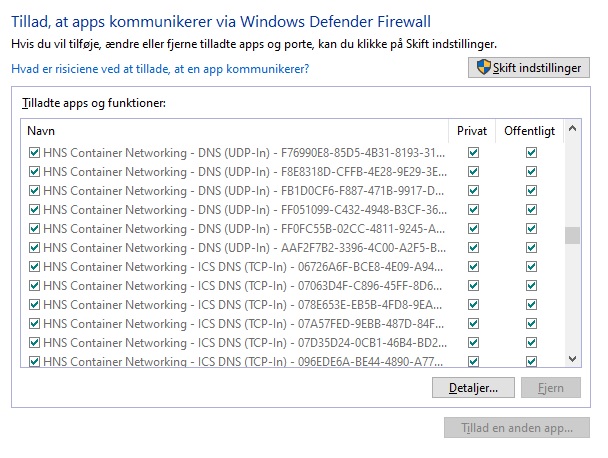The width and height of the screenshot is (608, 458).
Task: Toggle name checkbox for 07063D4F-C896 rule
Action: coord(34,285)
